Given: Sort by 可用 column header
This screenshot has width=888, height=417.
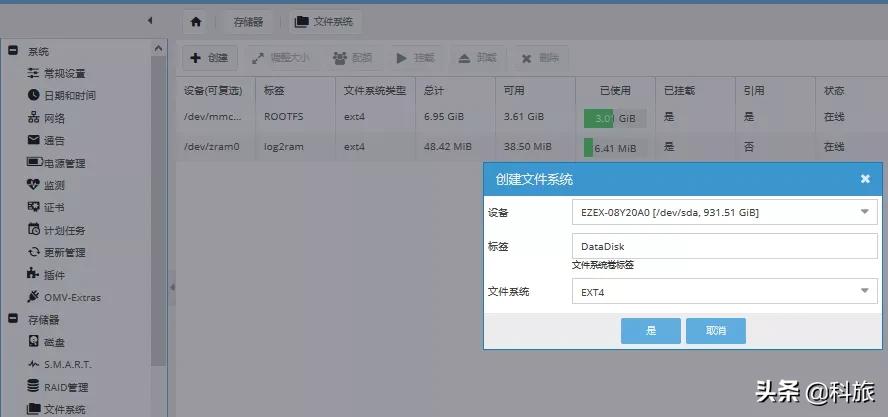Looking at the screenshot, I should pos(535,91).
